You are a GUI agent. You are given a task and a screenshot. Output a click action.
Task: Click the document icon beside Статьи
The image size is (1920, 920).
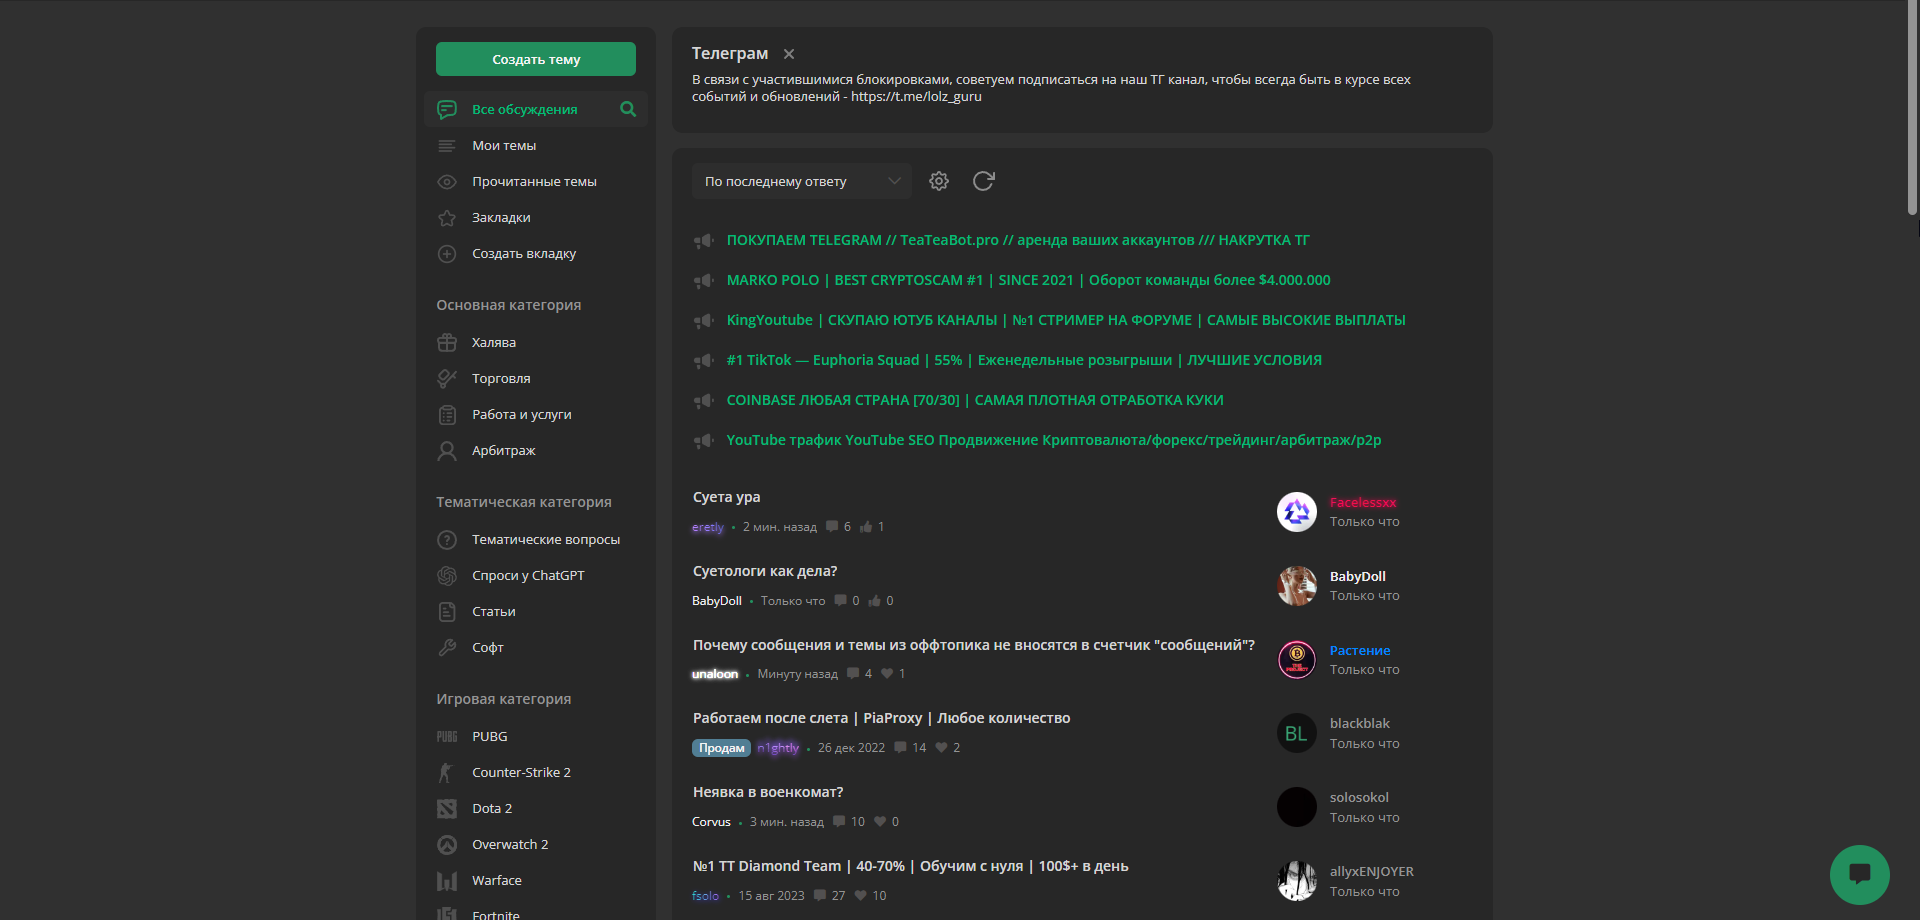pyautogui.click(x=447, y=612)
